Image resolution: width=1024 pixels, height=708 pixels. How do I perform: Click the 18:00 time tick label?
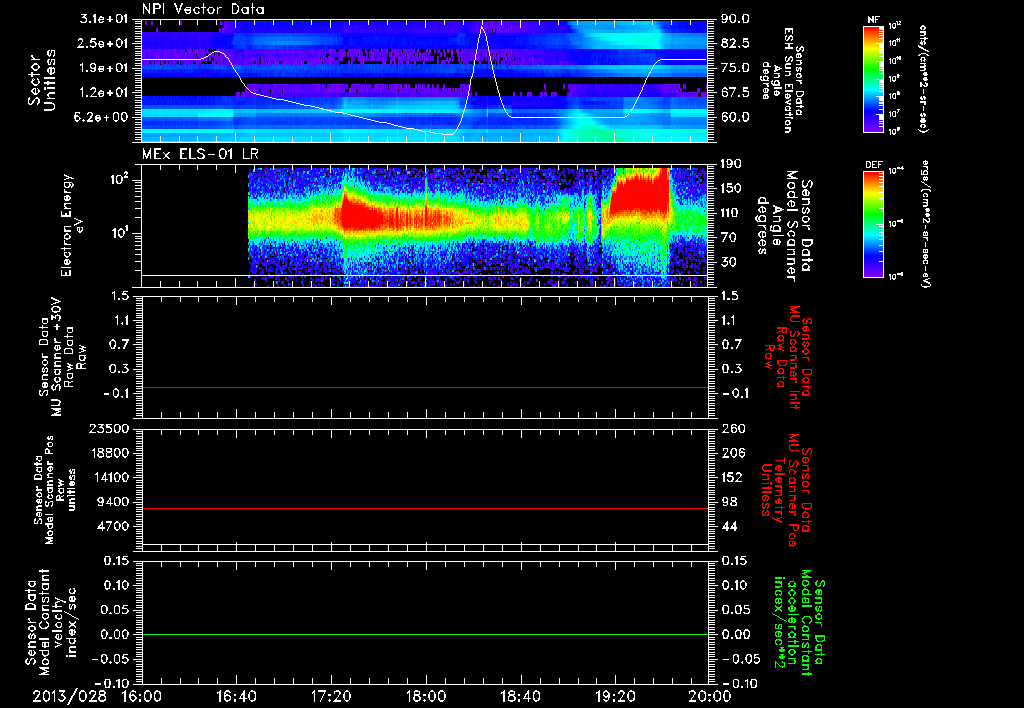[x=426, y=696]
